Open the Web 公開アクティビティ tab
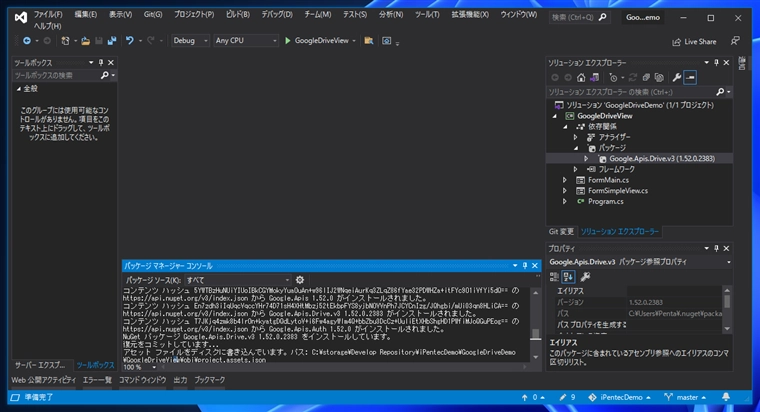This screenshot has width=760, height=412. coord(44,380)
